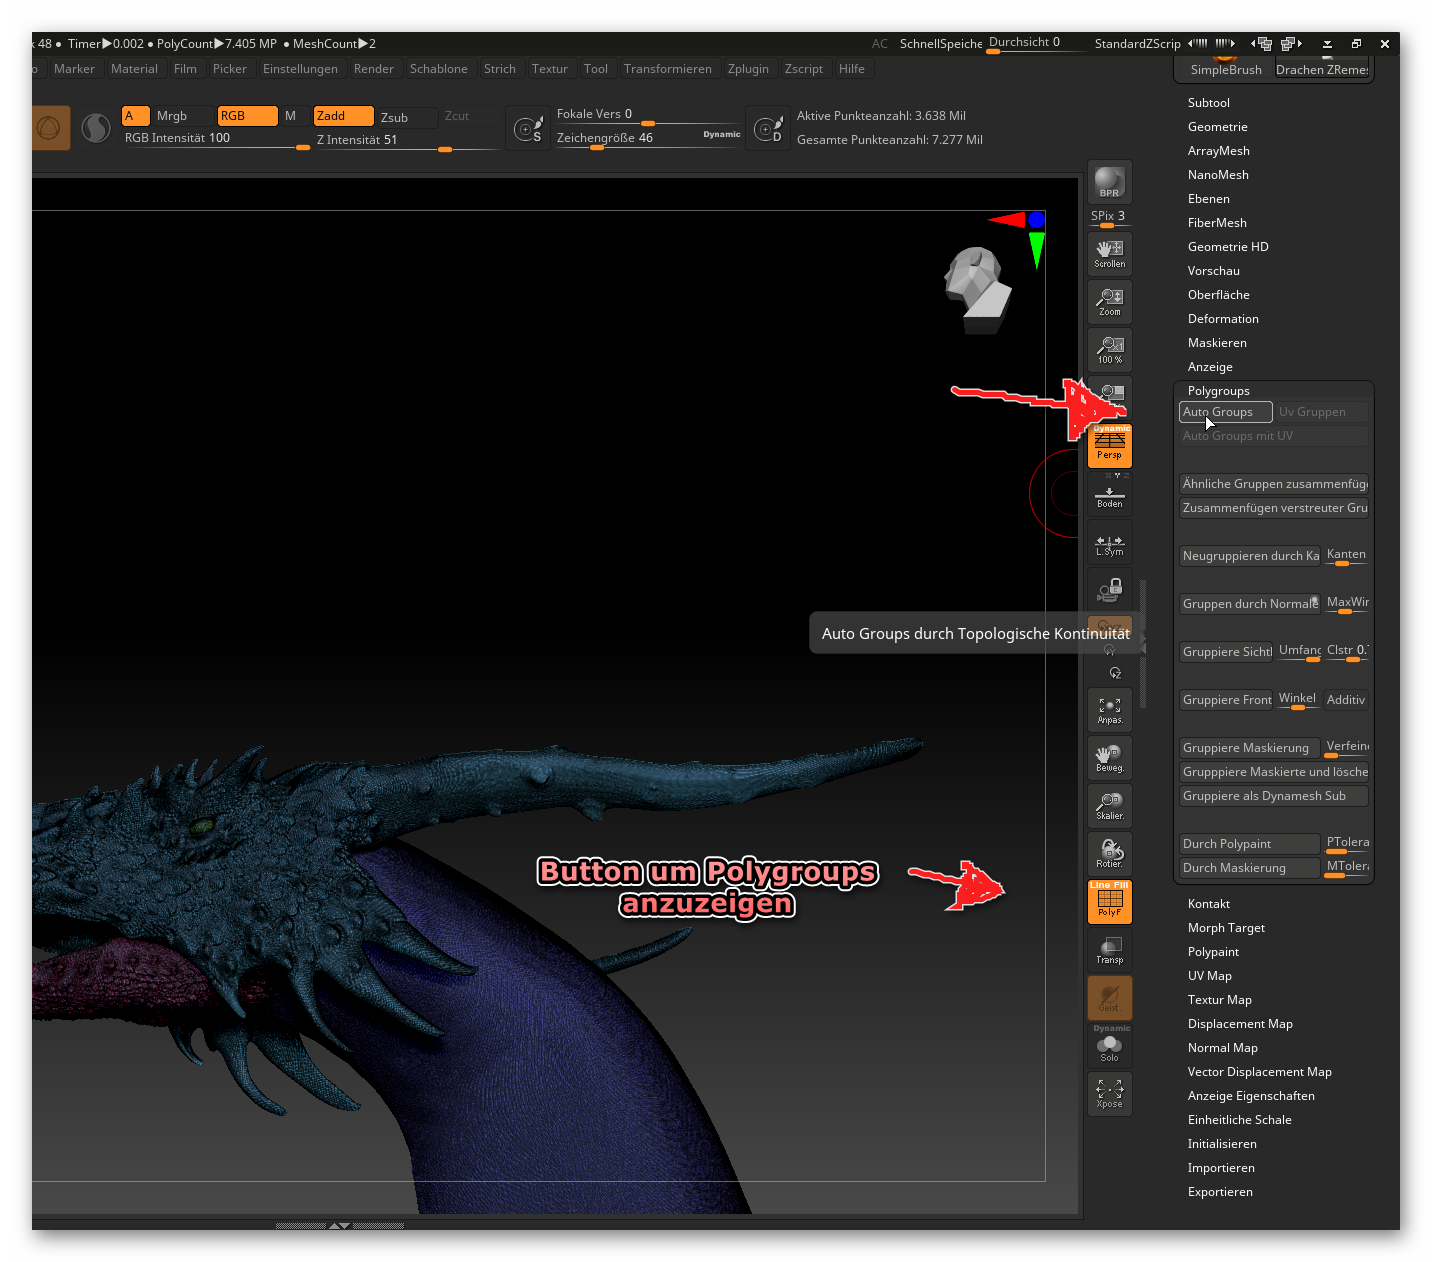The image size is (1432, 1262).
Task: Click the Zoom canvas icon
Action: pyautogui.click(x=1109, y=302)
